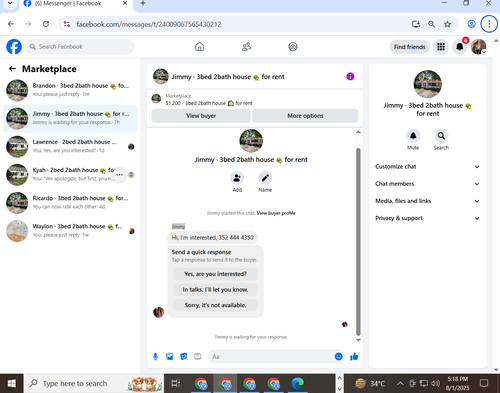This screenshot has width=500, height=393.
Task: Open Microsoft Edge from the taskbar
Action: (298, 384)
